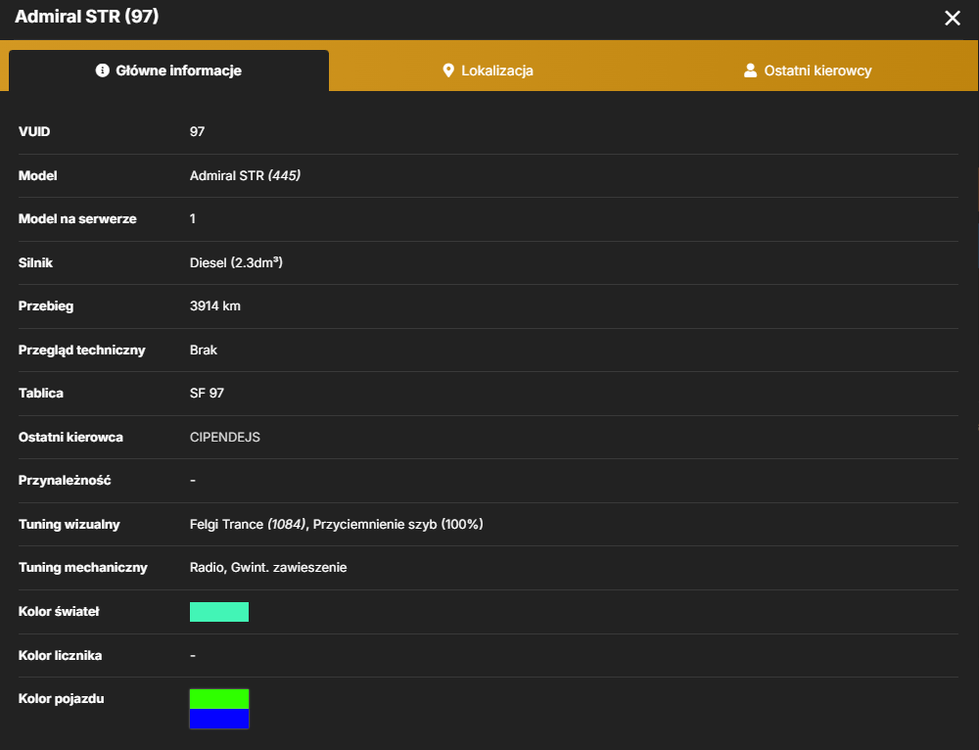The width and height of the screenshot is (979, 750).
Task: Select the Model na serwerze value 1
Action: [193, 219]
